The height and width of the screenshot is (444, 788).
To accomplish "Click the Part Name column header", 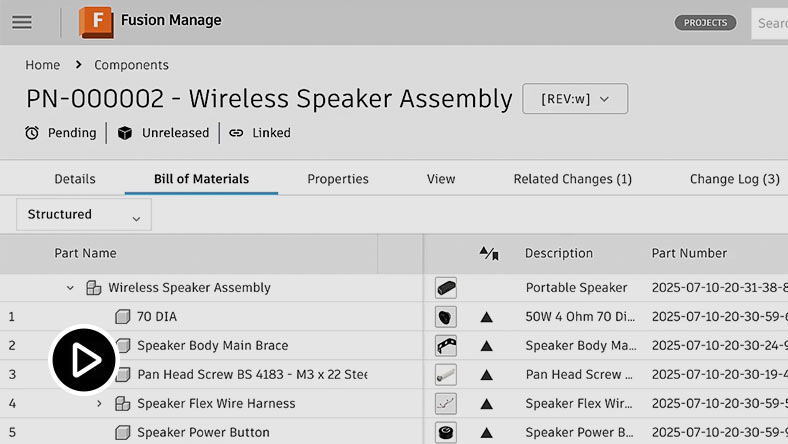I will pos(85,254).
